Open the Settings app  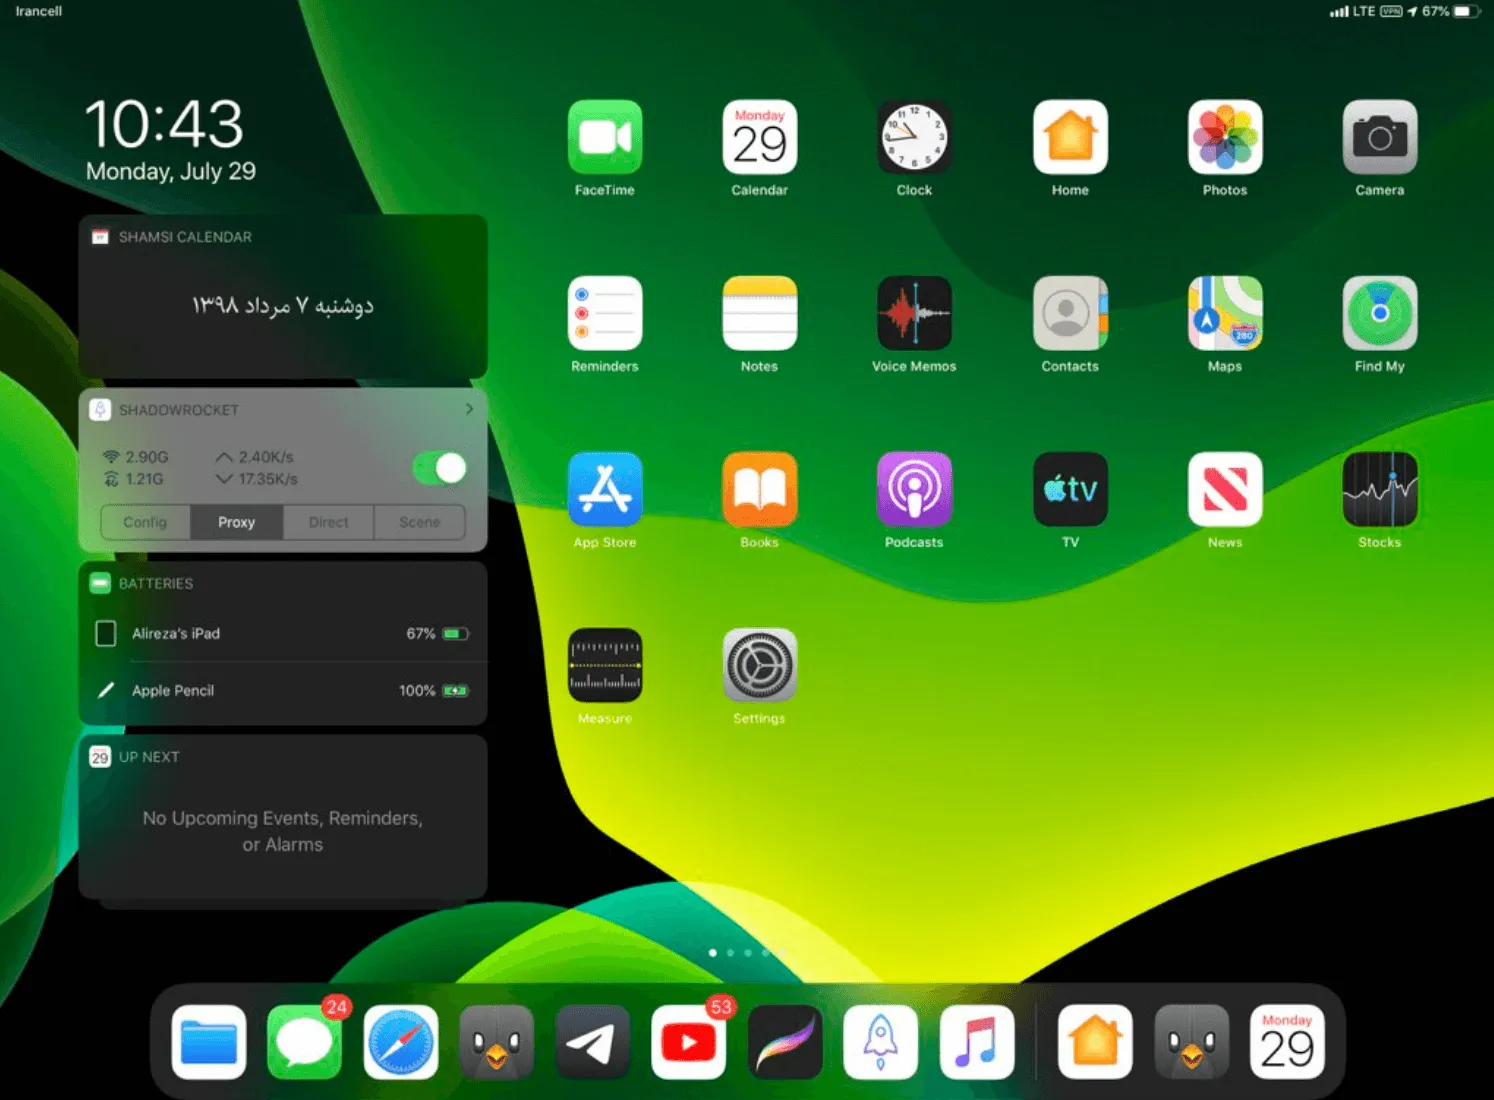tap(759, 665)
